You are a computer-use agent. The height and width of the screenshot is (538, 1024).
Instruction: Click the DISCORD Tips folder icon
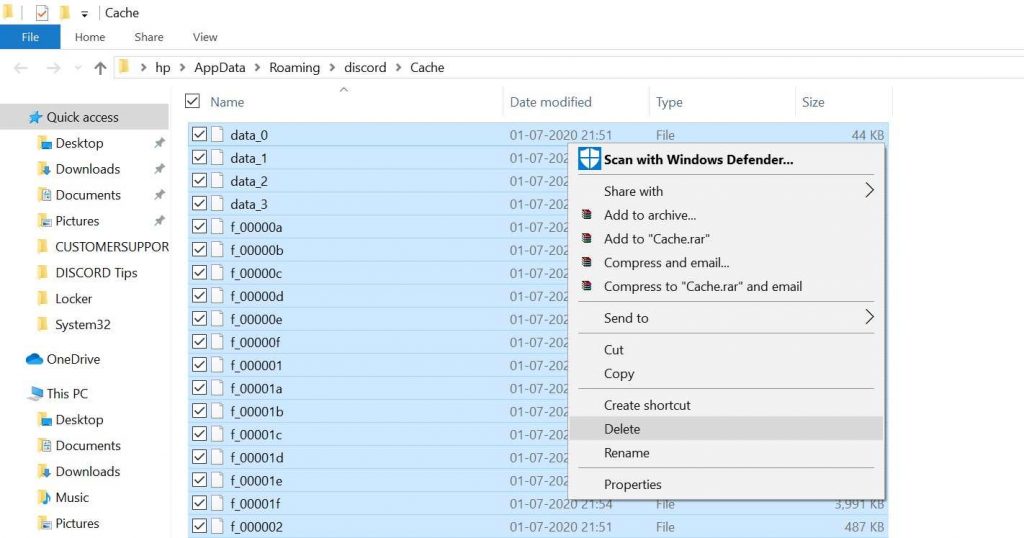[x=43, y=273]
